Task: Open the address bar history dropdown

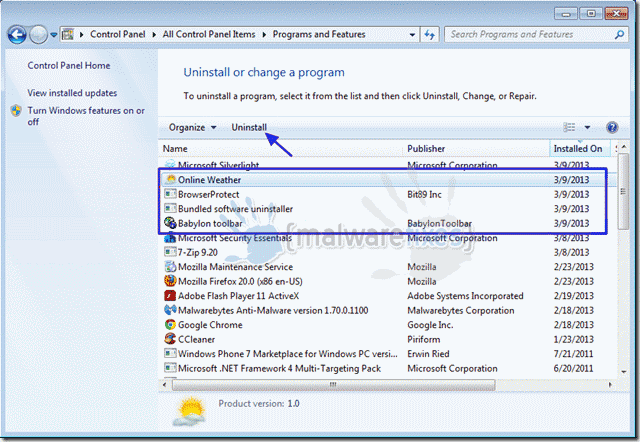Action: [x=412, y=35]
